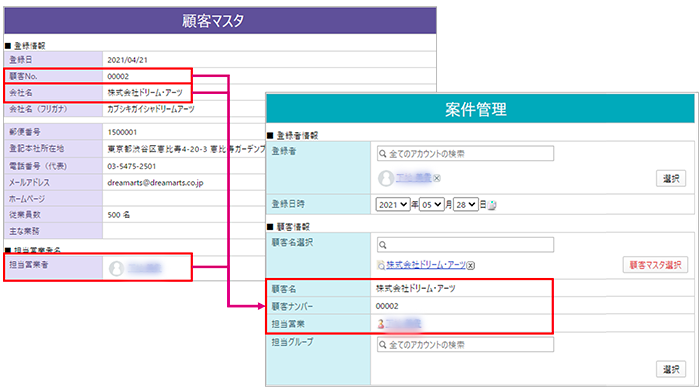700x391 pixels.
Task: Click the magnifier icon in the 担当グループ field
Action: 383,345
